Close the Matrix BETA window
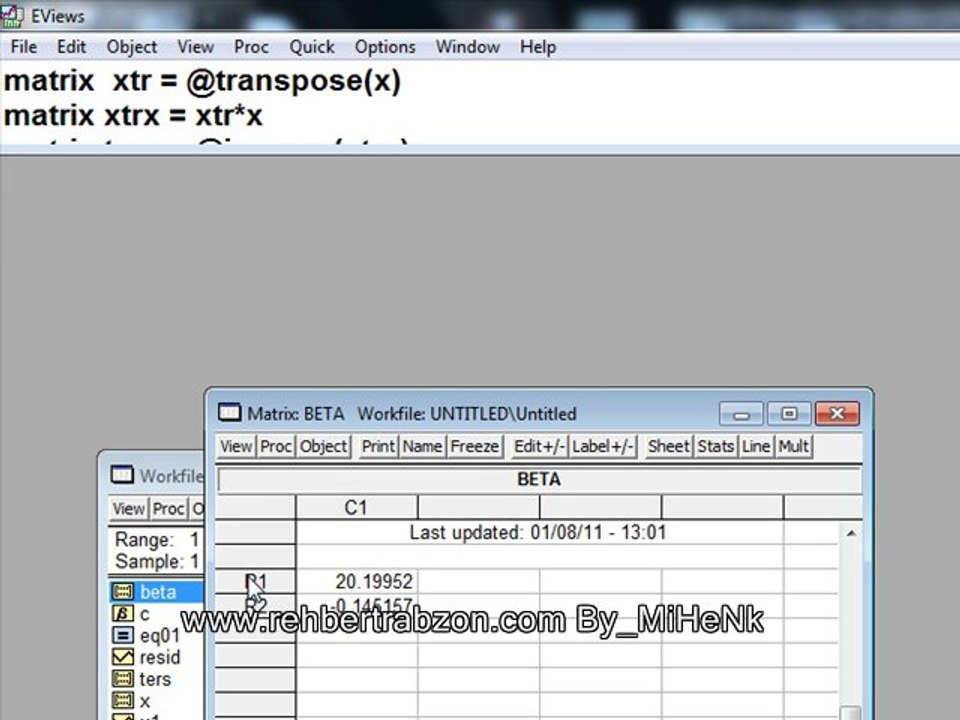This screenshot has height=720, width=960. click(x=837, y=414)
